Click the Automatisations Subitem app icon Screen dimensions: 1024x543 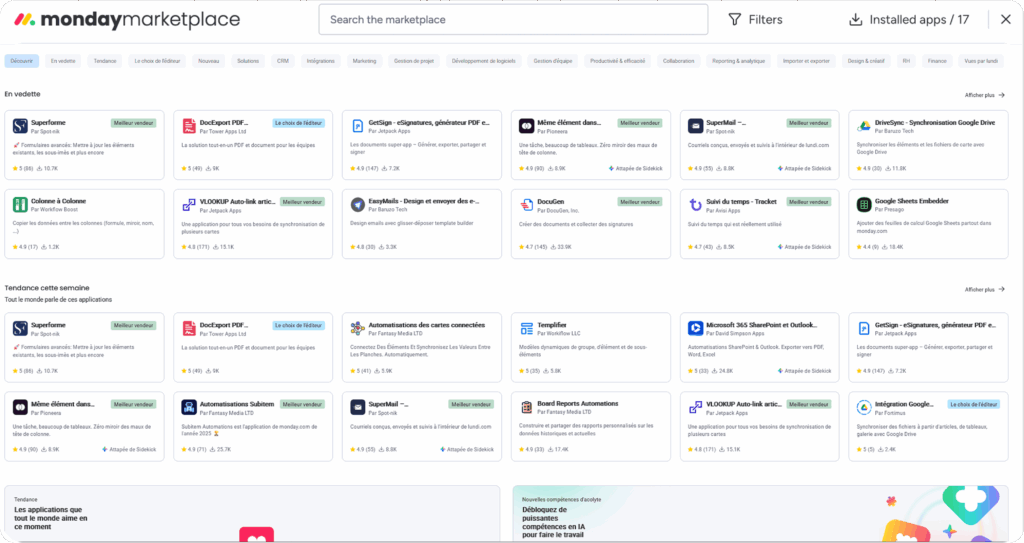click(x=189, y=407)
